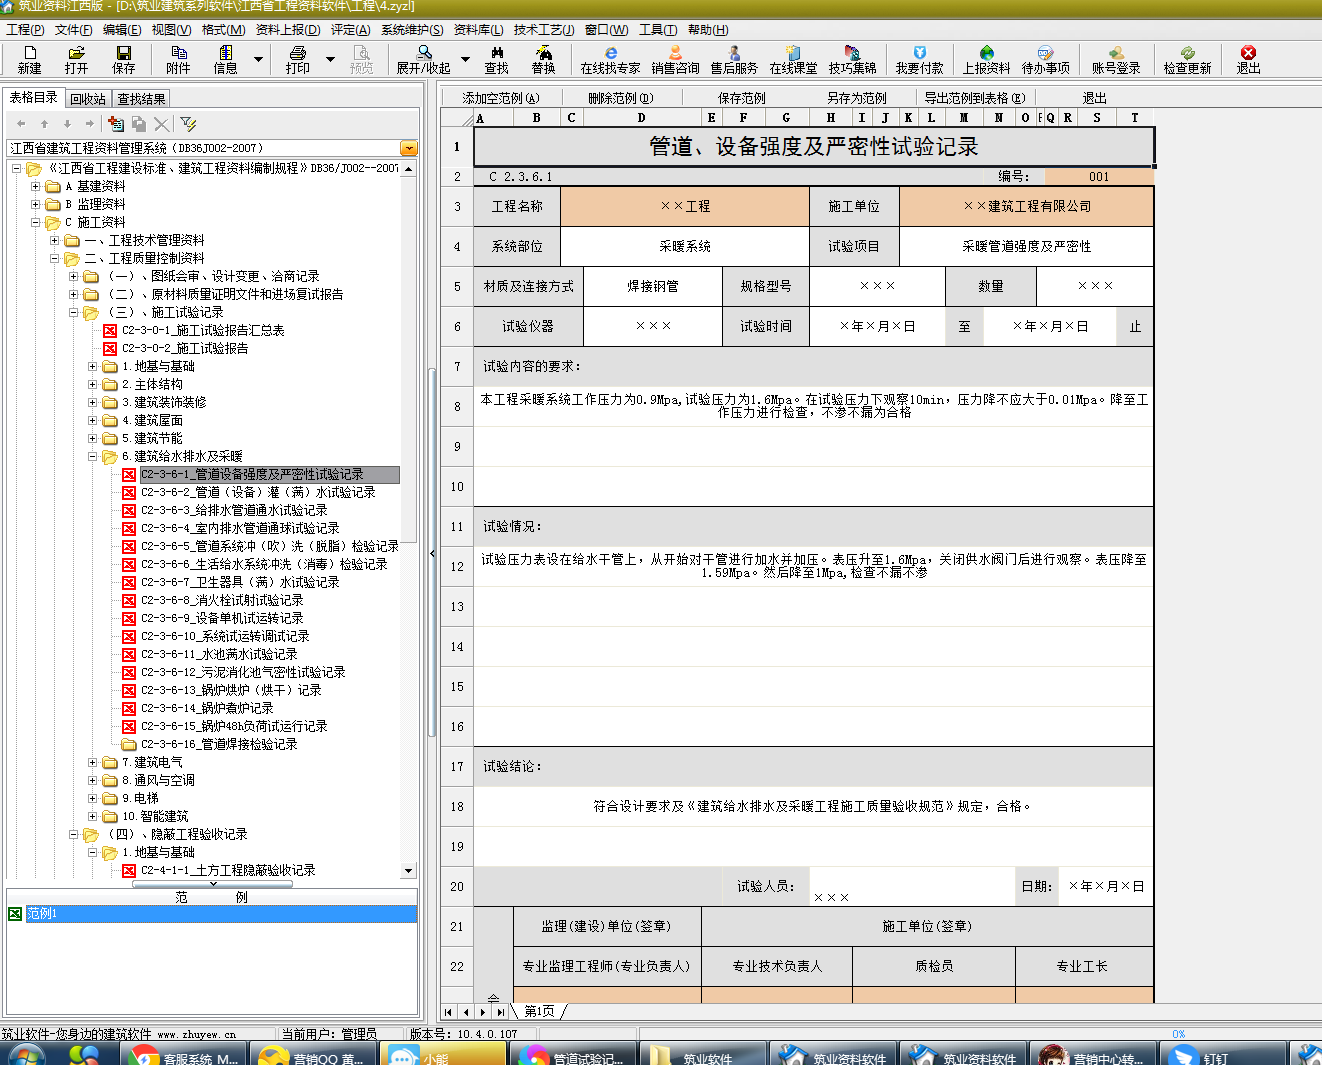Viewport: 1322px width, 1065px height.
Task: Open the 编辑(E) menu
Action: [x=122, y=30]
